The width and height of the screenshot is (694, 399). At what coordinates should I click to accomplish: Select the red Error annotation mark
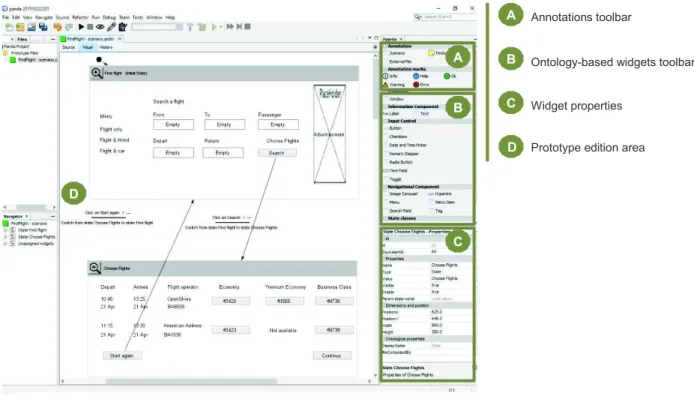(421, 85)
